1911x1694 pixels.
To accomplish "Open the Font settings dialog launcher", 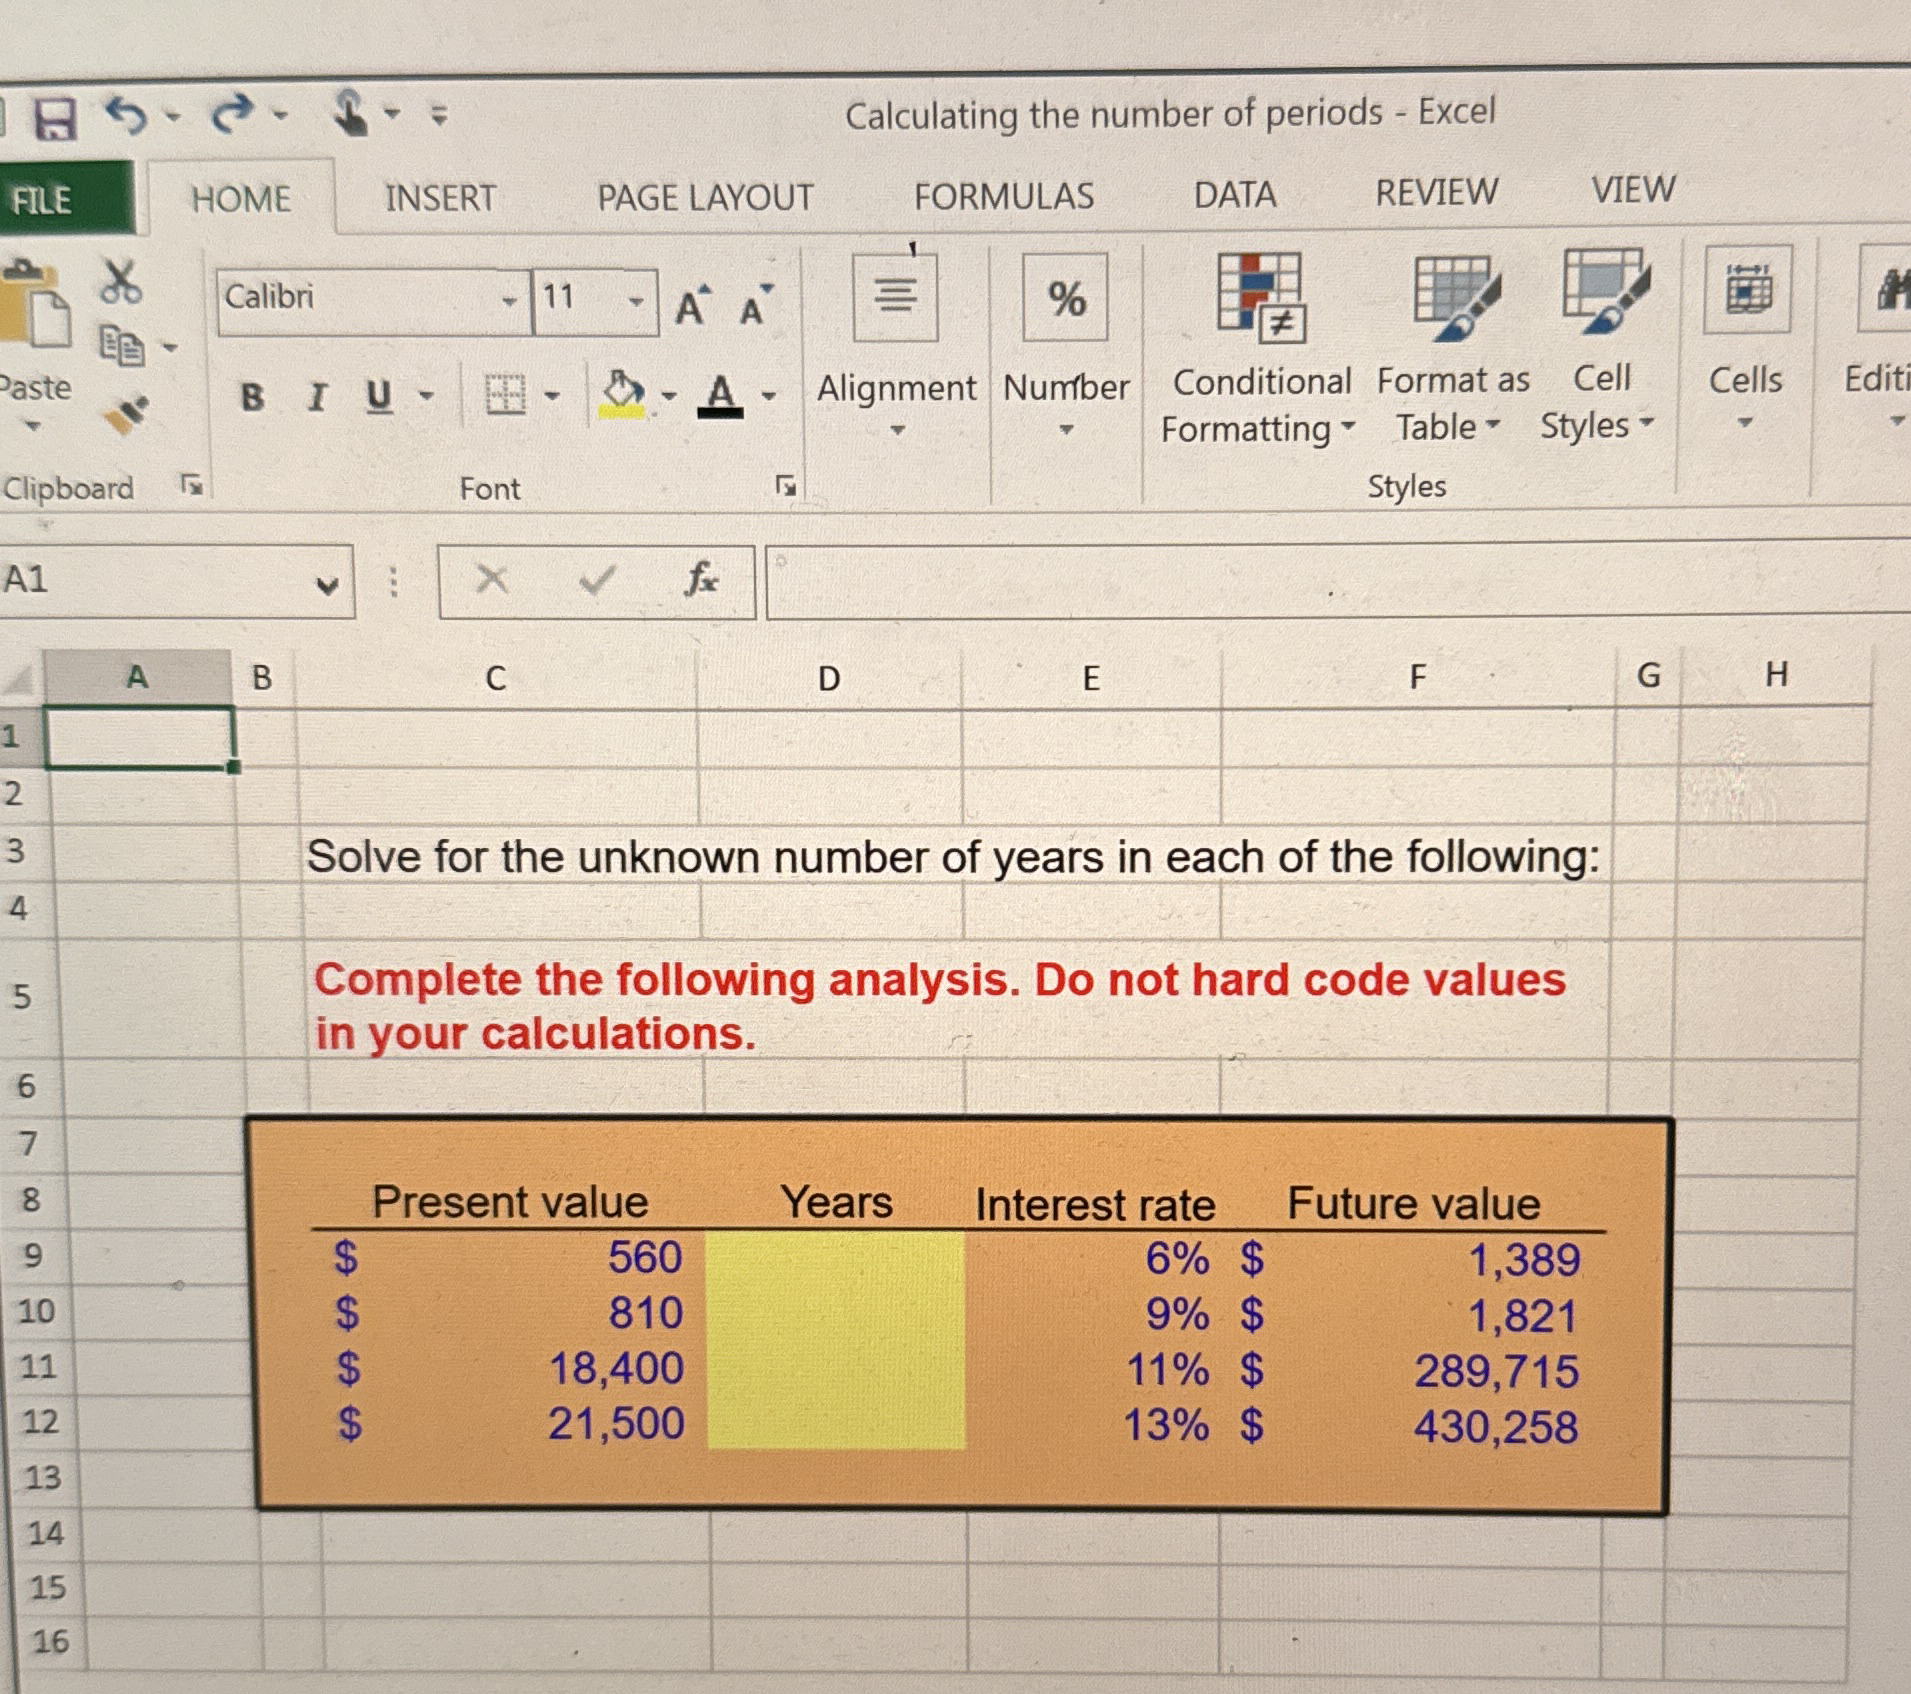I will pyautogui.click(x=786, y=486).
